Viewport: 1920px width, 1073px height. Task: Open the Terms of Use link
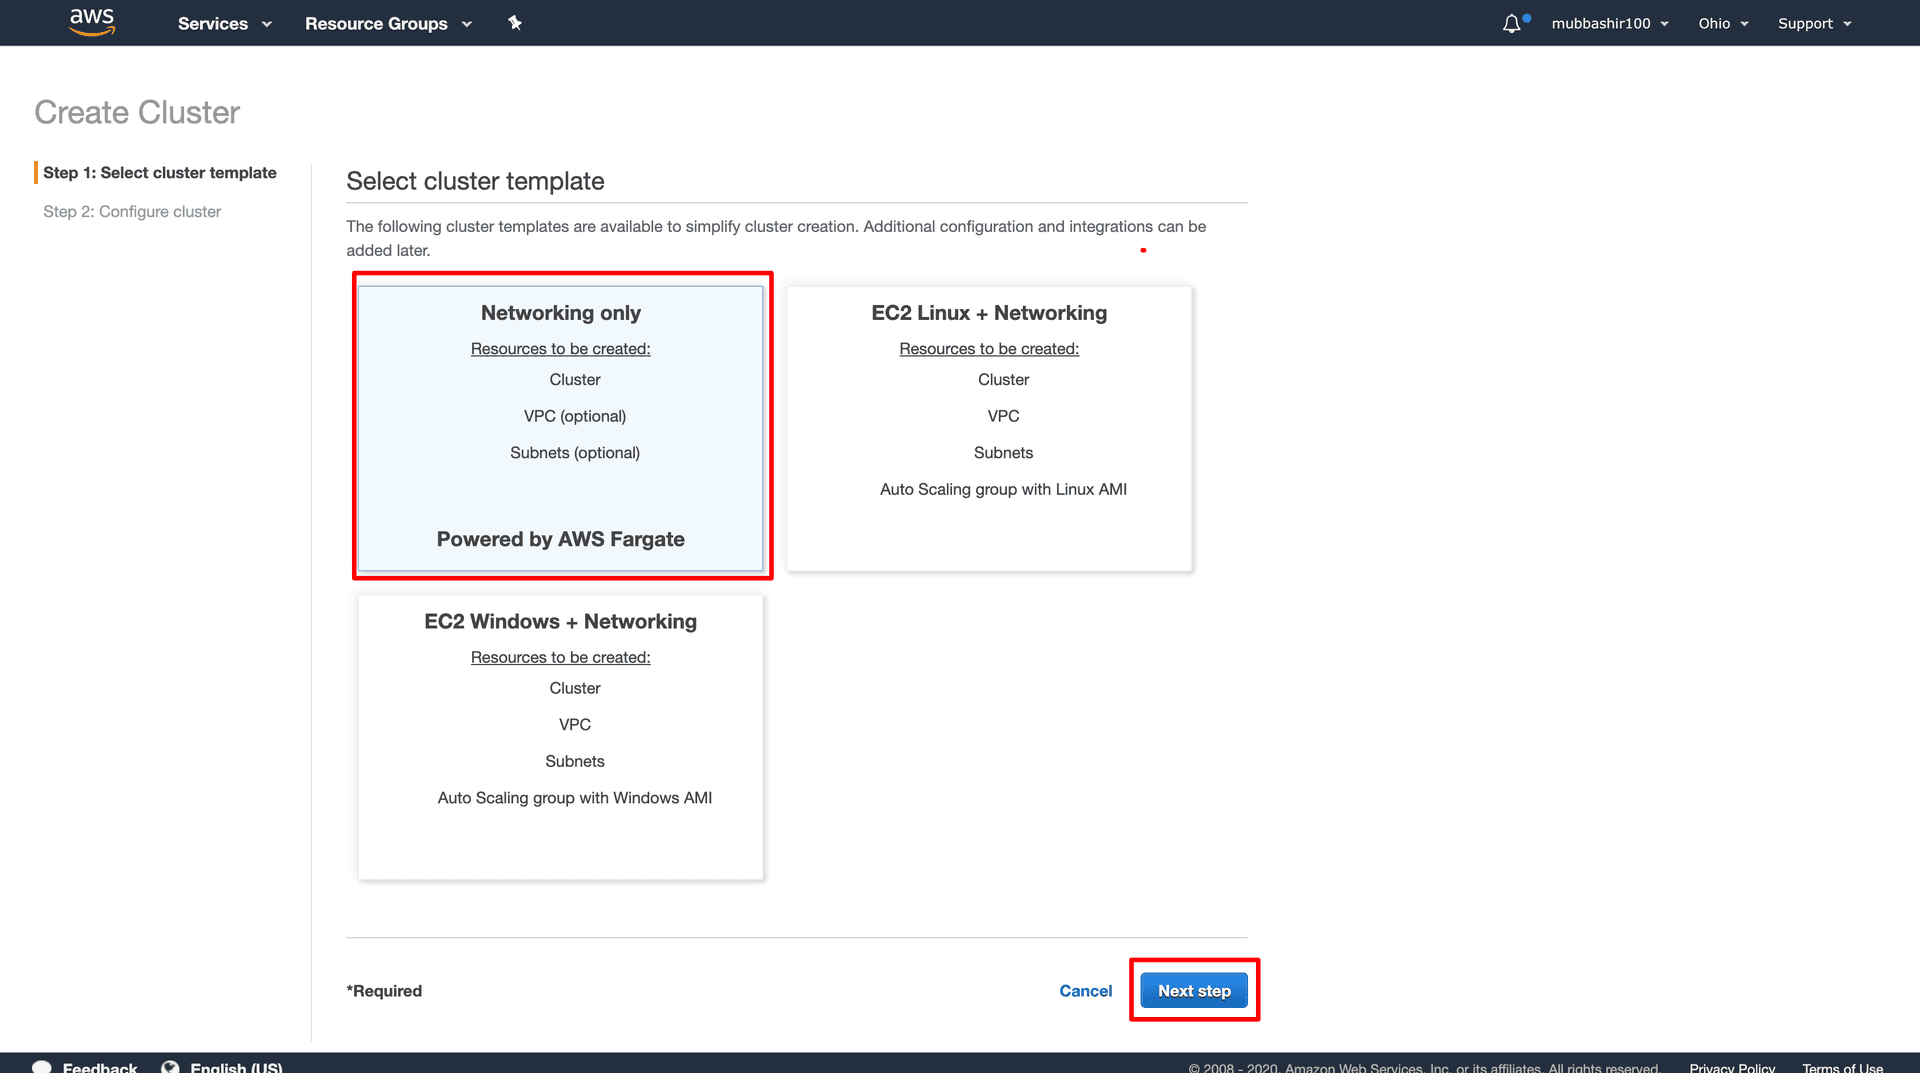[1842, 1067]
